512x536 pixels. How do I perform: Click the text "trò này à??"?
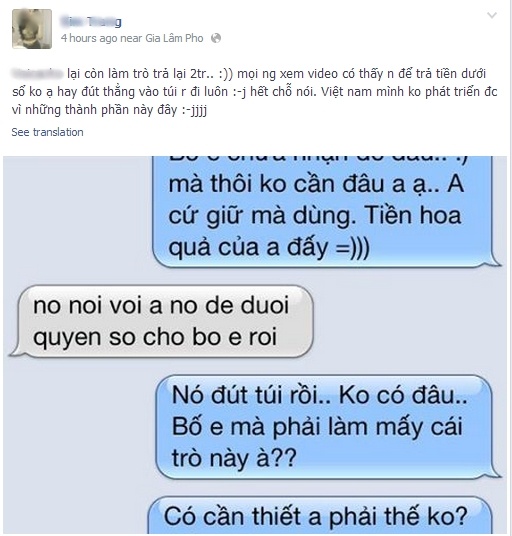click(x=234, y=458)
